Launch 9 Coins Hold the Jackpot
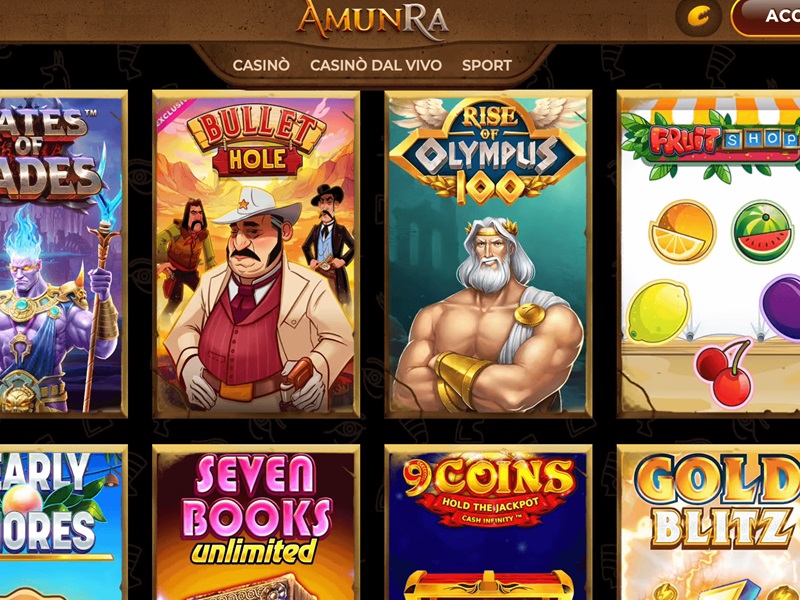Viewport: 800px width, 600px height. click(x=488, y=522)
